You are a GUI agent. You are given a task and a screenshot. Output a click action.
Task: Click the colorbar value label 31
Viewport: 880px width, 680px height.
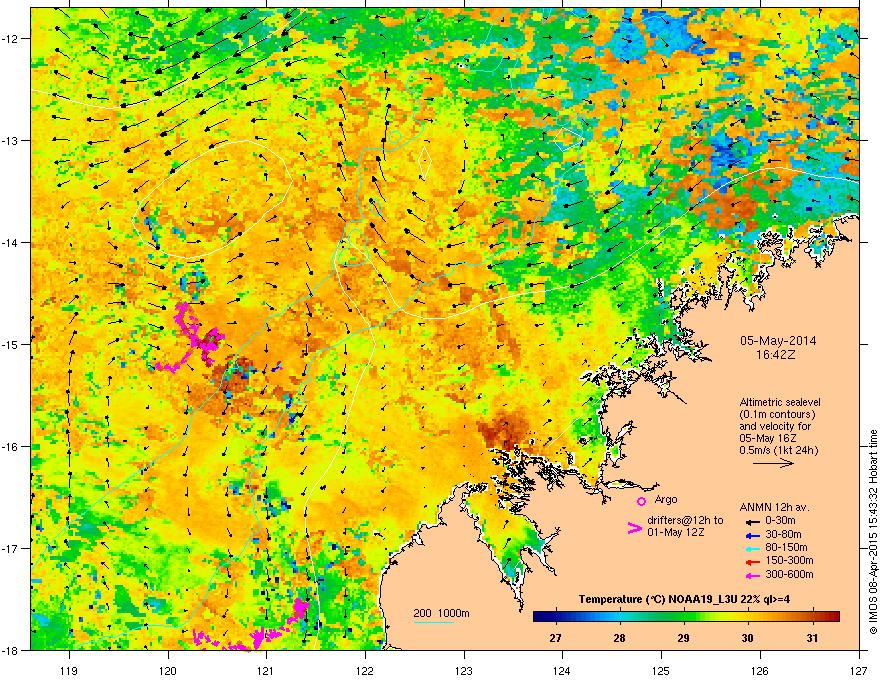click(812, 638)
